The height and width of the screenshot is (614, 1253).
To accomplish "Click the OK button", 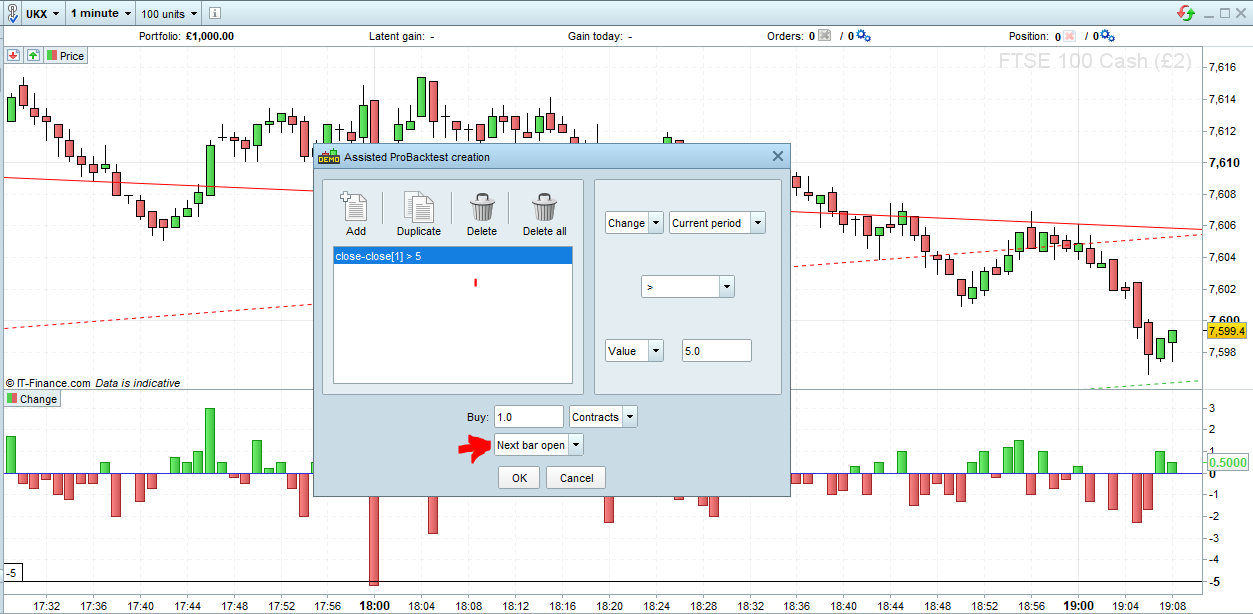I will point(519,478).
